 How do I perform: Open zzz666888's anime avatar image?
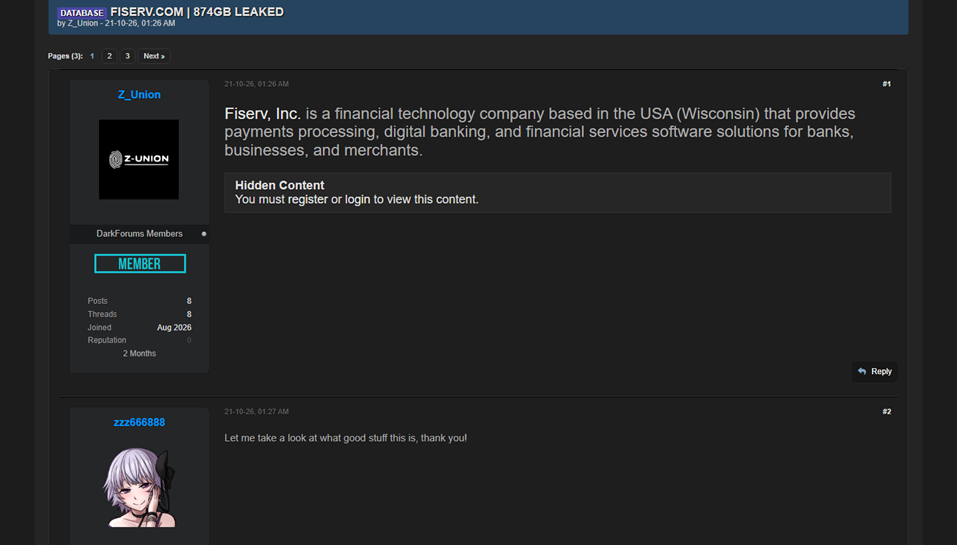pos(139,487)
